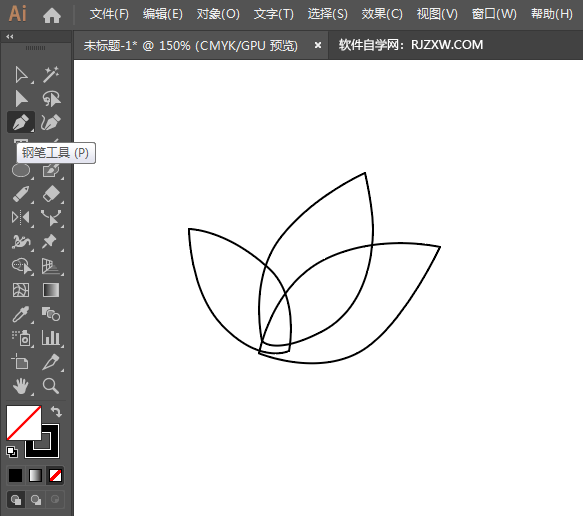Select the Mesh tool
The image size is (583, 516).
pyautogui.click(x=21, y=290)
